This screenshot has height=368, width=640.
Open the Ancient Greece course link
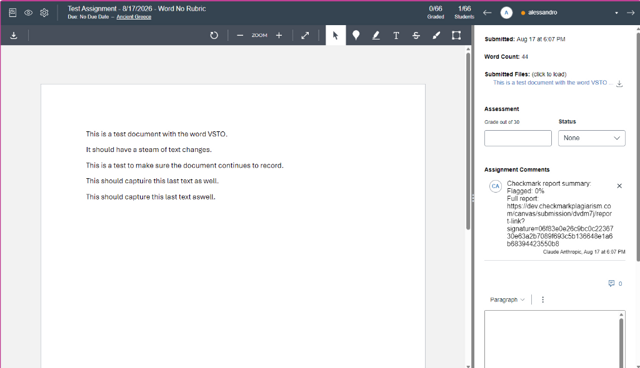coord(134,17)
